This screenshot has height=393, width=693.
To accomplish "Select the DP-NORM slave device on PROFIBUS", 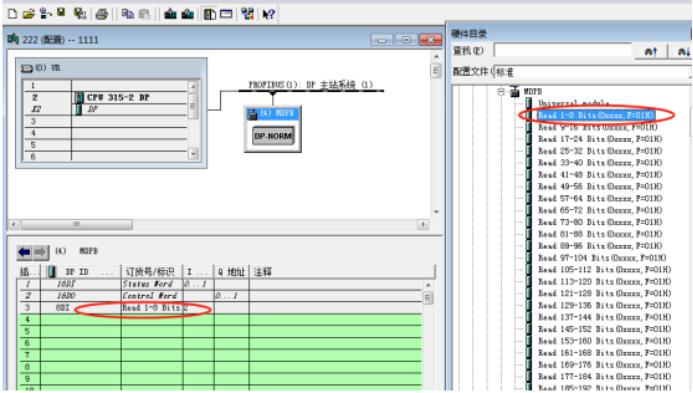I will [x=273, y=136].
